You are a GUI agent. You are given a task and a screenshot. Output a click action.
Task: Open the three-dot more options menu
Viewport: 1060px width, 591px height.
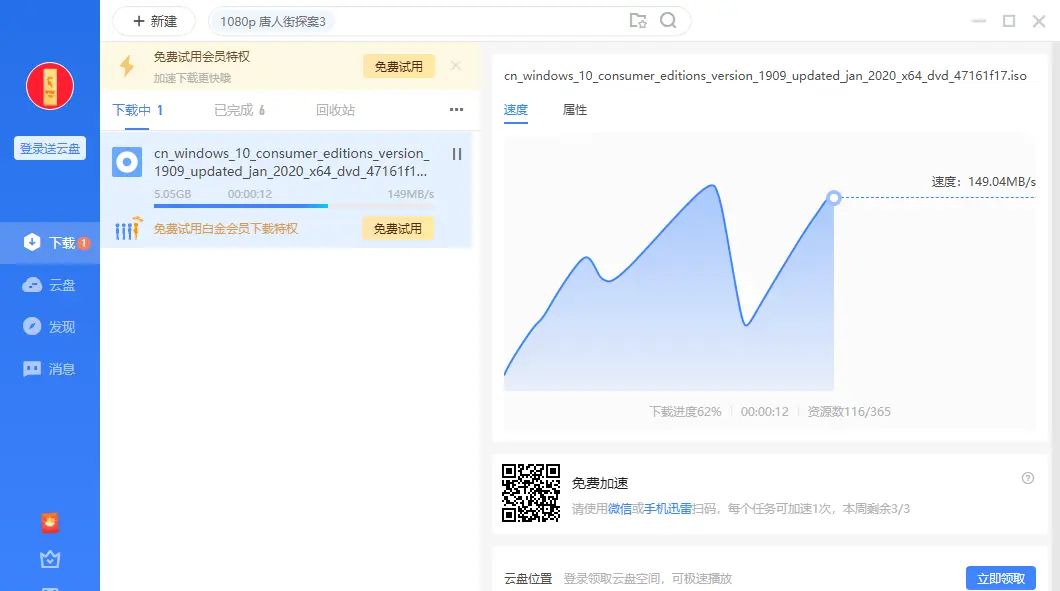(x=456, y=110)
